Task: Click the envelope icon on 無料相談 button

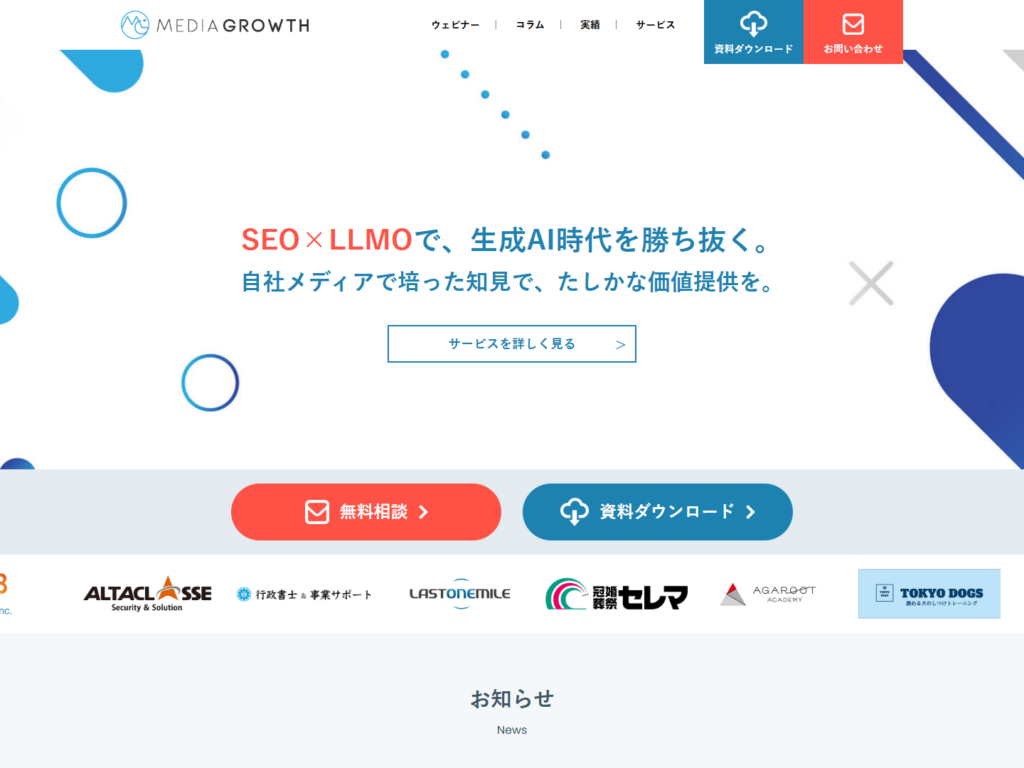Action: tap(317, 511)
